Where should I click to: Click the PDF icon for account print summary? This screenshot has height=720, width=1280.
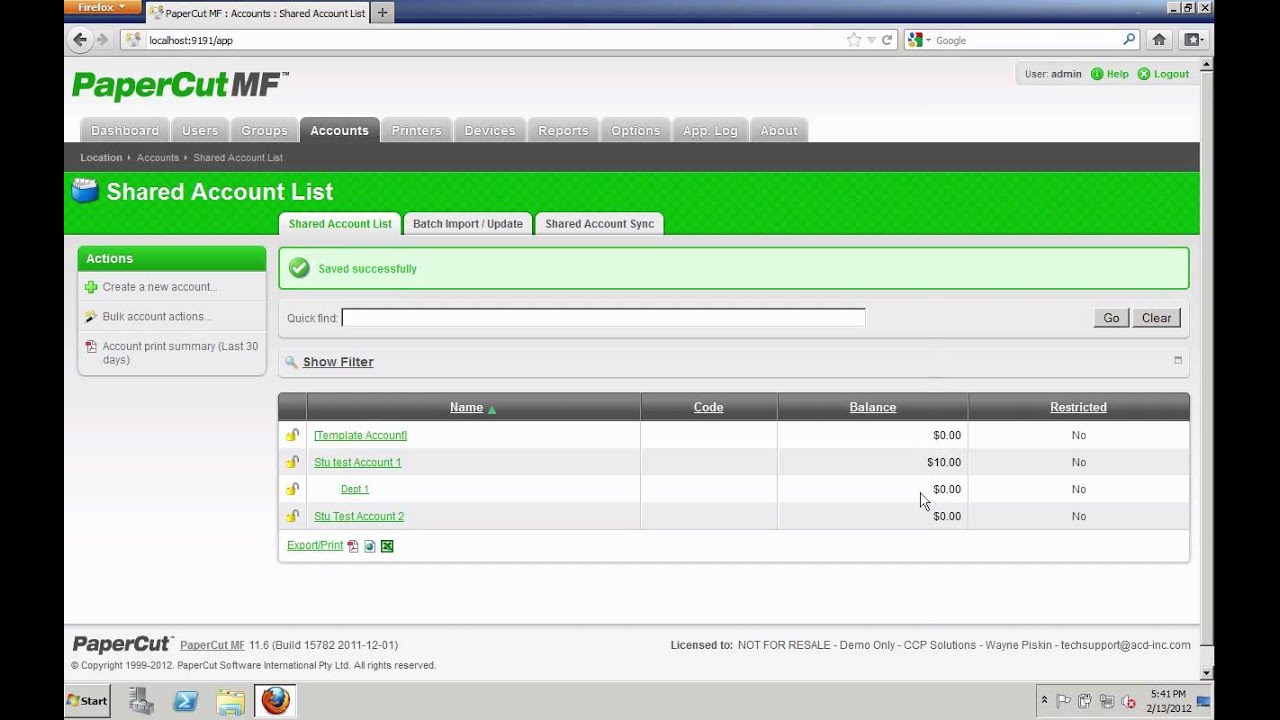pyautogui.click(x=91, y=347)
